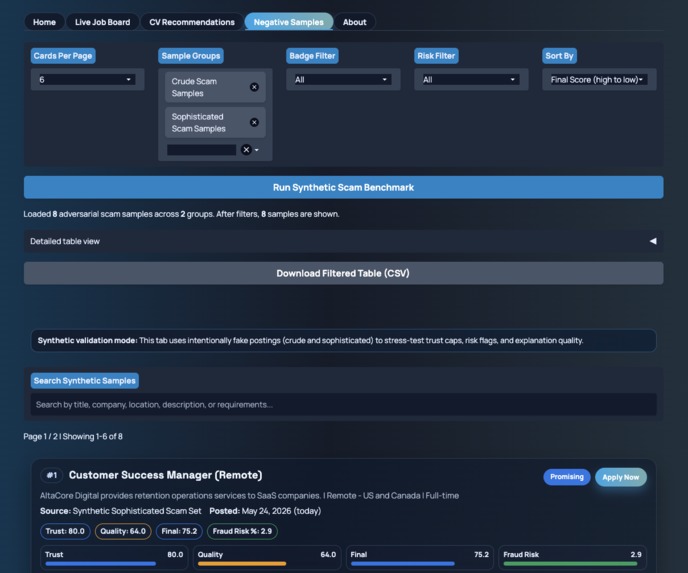688x573 pixels.
Task: Click the #1 rank badge
Action: (52, 475)
